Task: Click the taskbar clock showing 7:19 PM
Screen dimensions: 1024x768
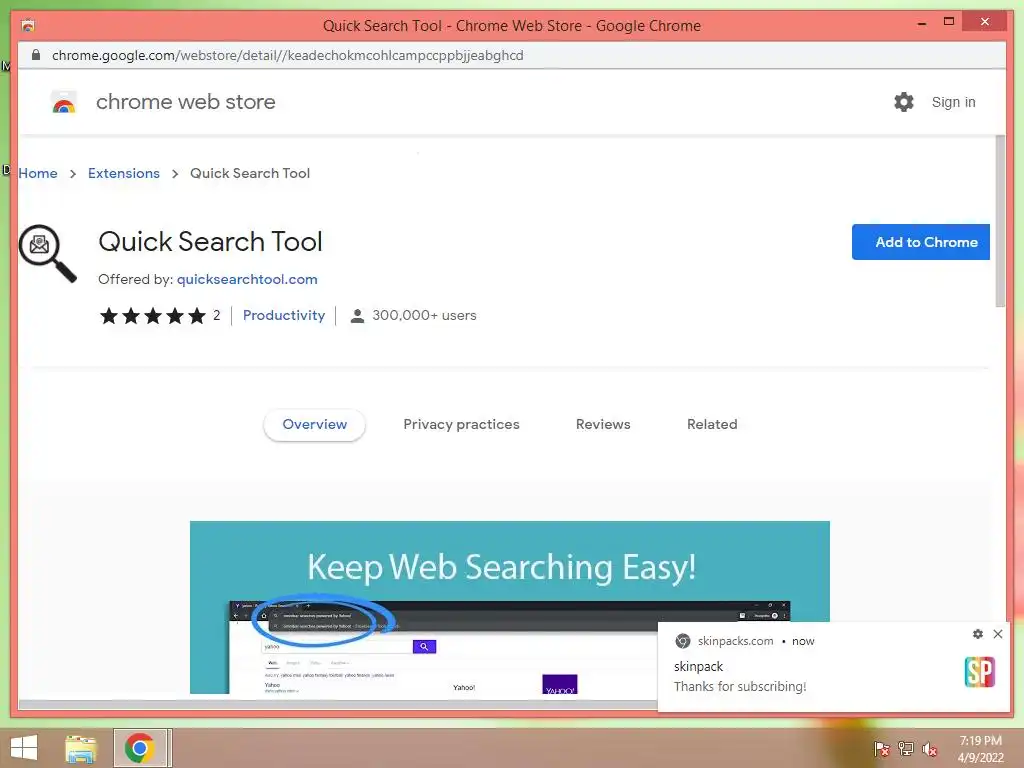Action: click(x=980, y=741)
